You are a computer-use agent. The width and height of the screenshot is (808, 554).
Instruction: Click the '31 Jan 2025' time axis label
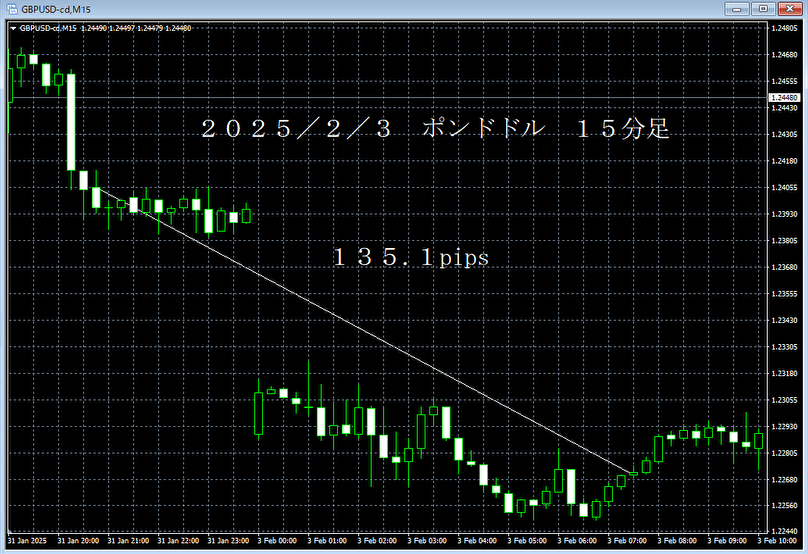[27, 541]
